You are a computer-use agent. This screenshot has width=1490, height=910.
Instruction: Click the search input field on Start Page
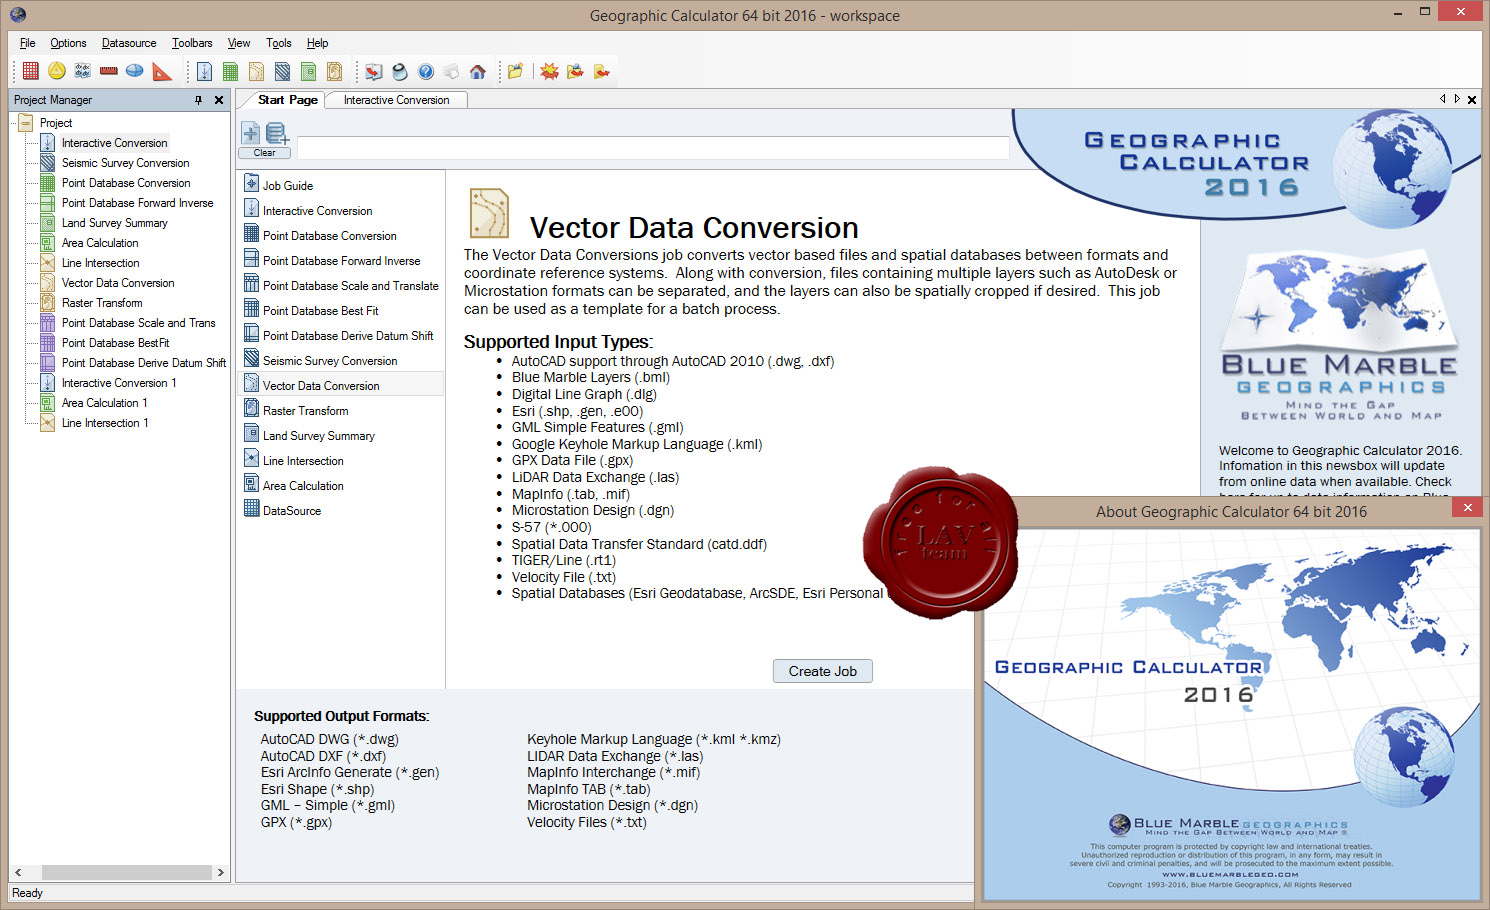click(x=653, y=147)
